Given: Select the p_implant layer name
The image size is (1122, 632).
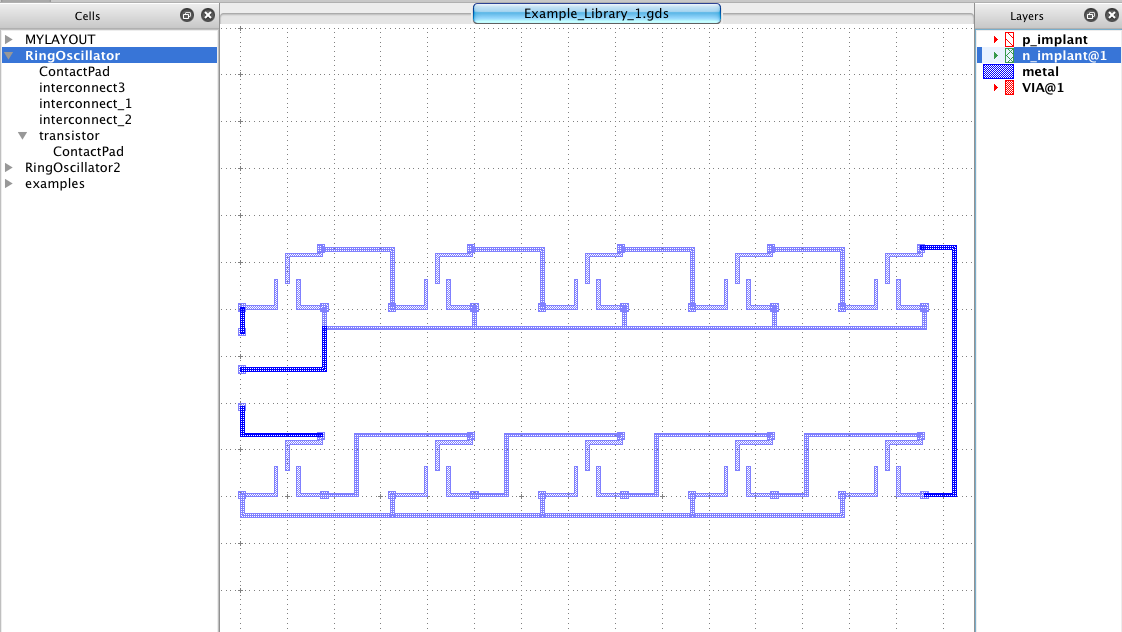Looking at the screenshot, I should 1054,39.
